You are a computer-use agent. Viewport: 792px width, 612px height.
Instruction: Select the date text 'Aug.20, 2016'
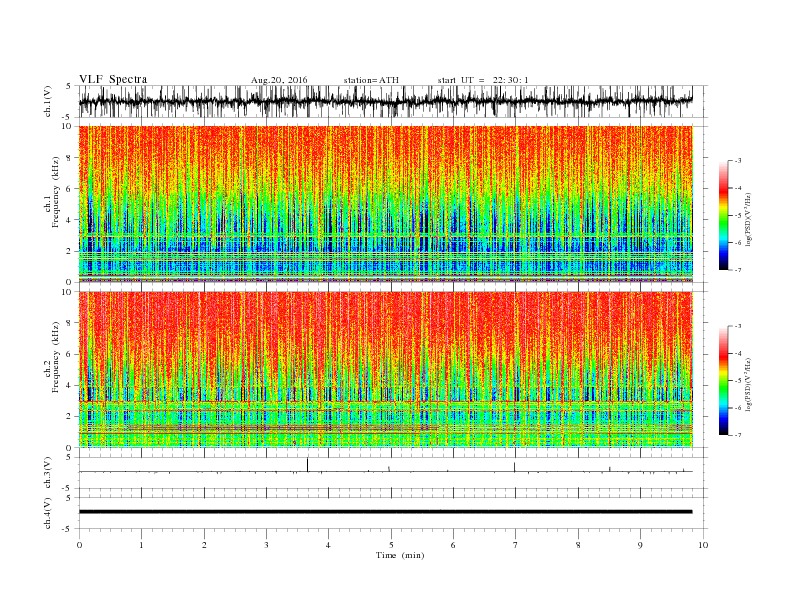[279, 80]
